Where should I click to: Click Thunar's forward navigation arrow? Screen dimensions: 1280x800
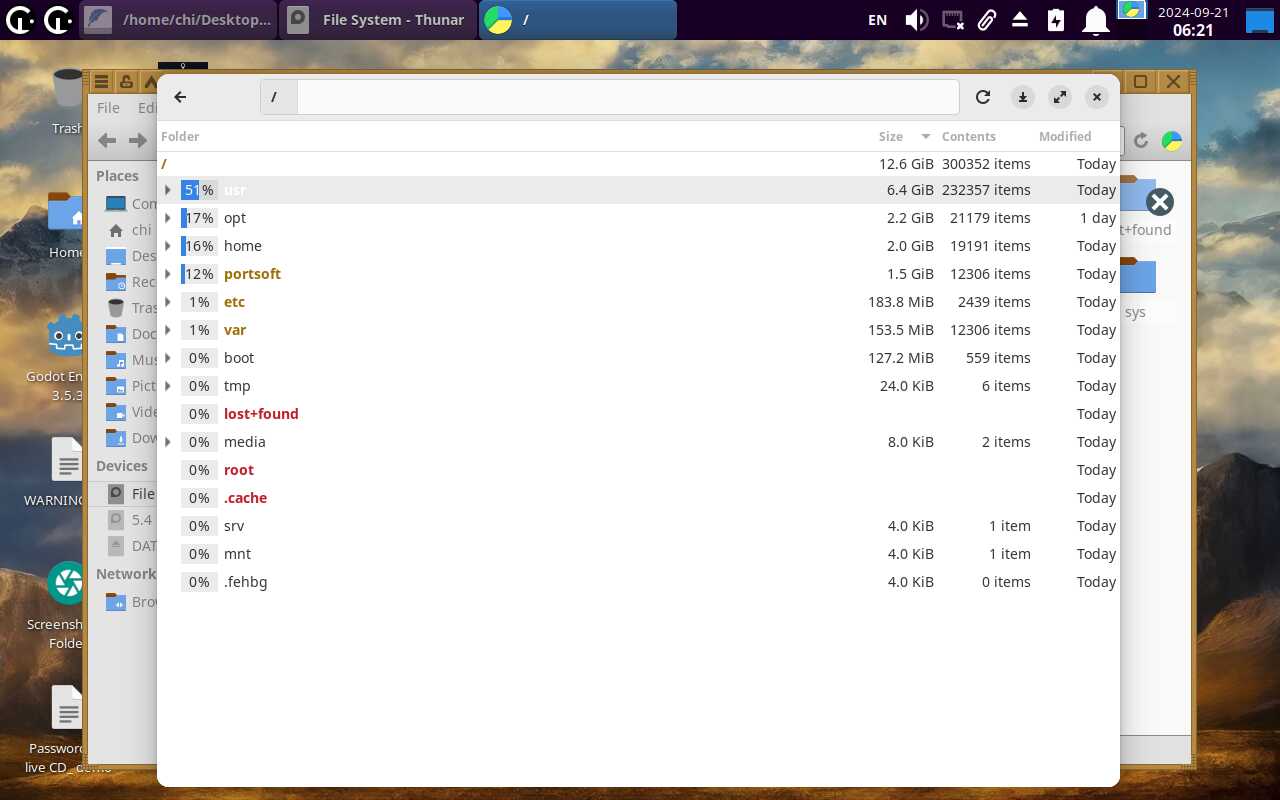pos(138,141)
